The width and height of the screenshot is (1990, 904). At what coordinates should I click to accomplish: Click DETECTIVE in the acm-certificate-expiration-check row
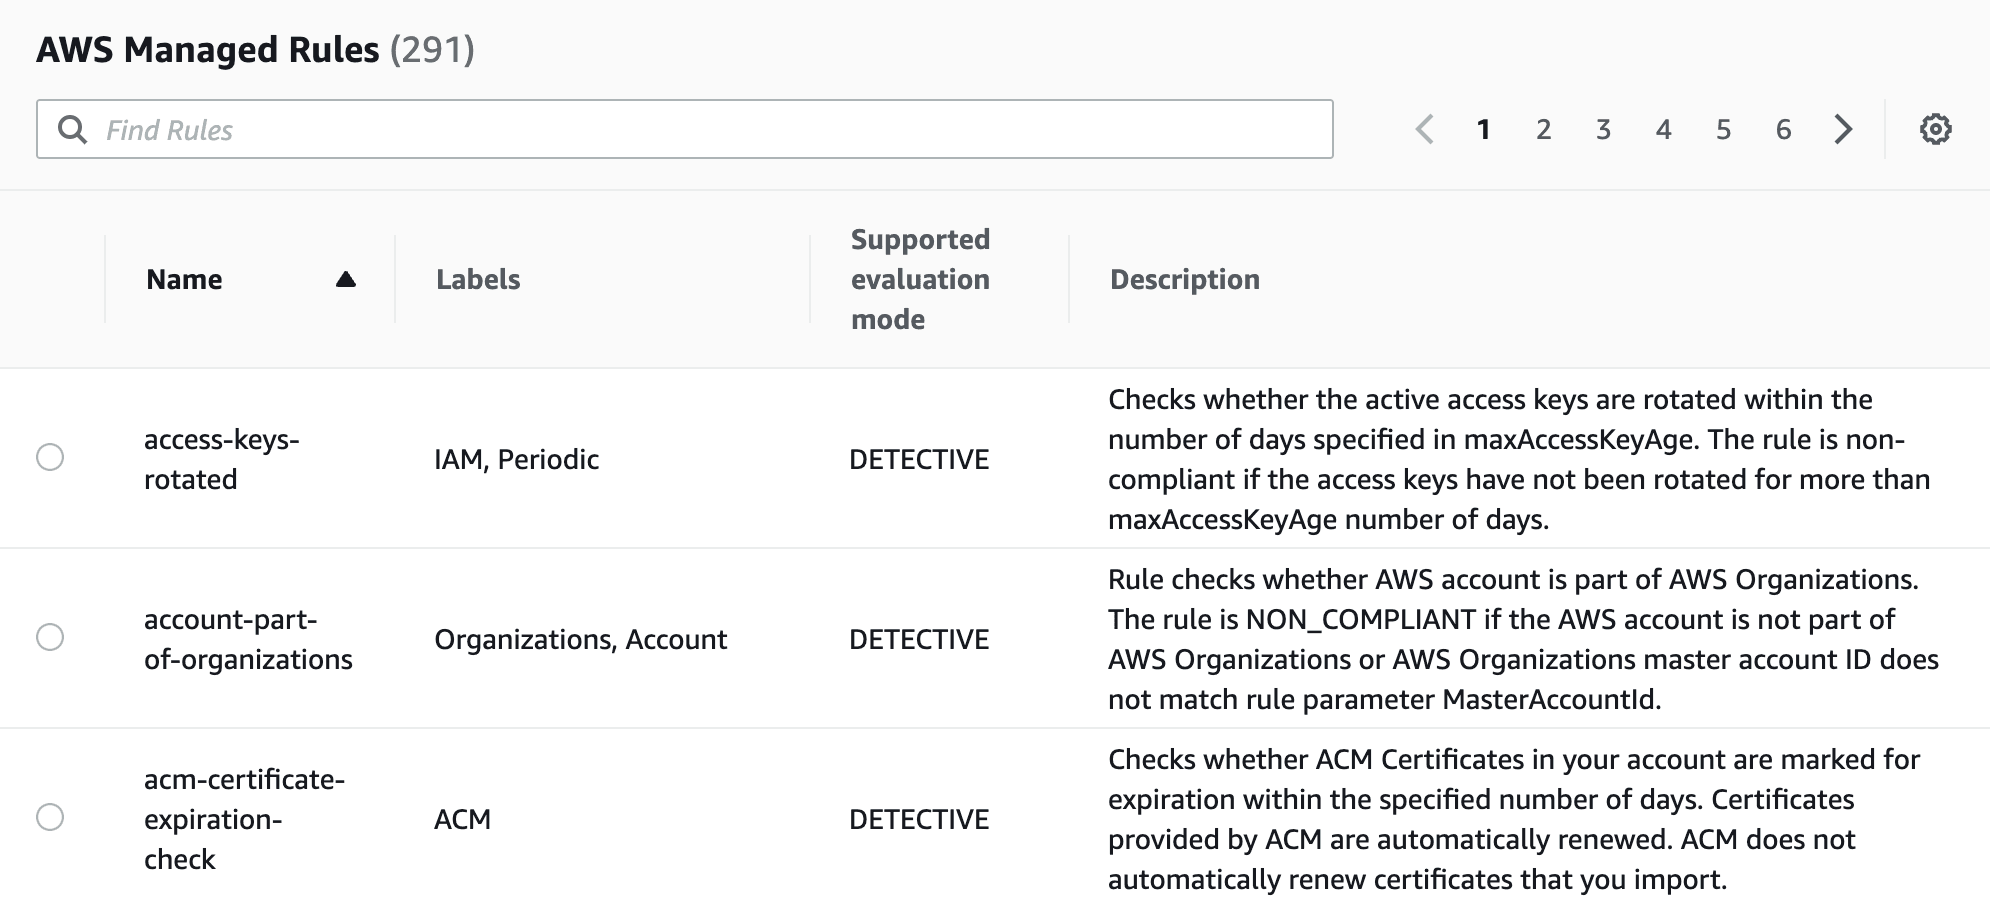(x=919, y=819)
